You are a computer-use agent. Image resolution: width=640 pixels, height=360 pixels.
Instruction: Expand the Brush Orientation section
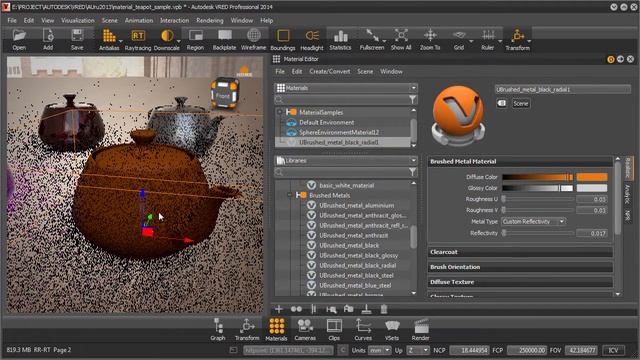pyautogui.click(x=520, y=267)
